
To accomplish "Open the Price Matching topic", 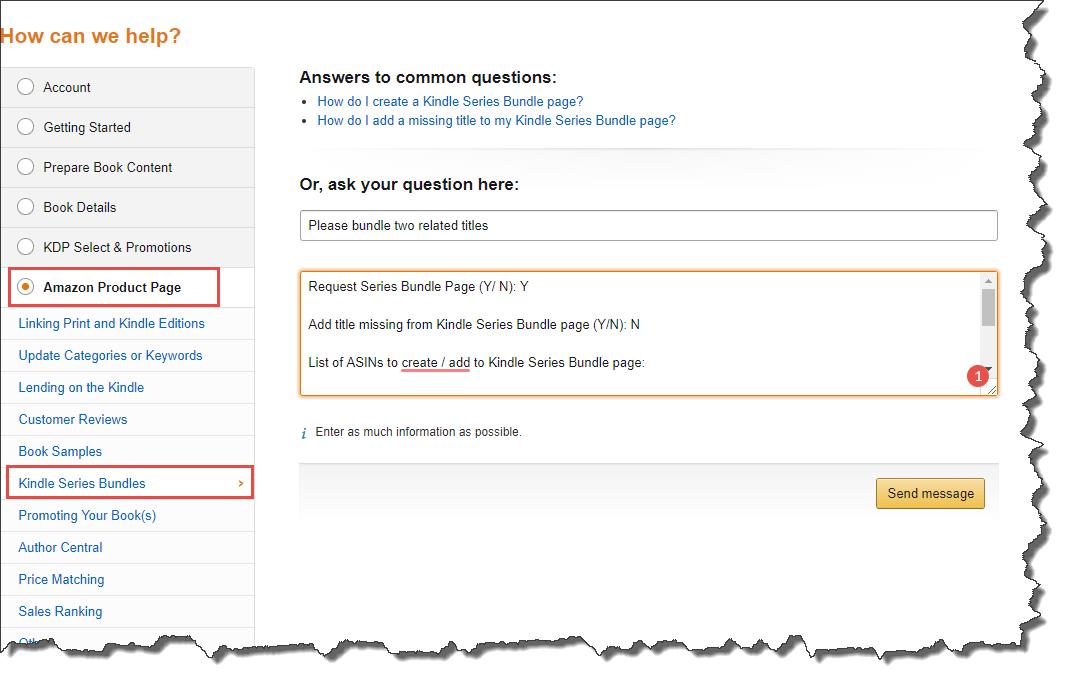I will (61, 580).
